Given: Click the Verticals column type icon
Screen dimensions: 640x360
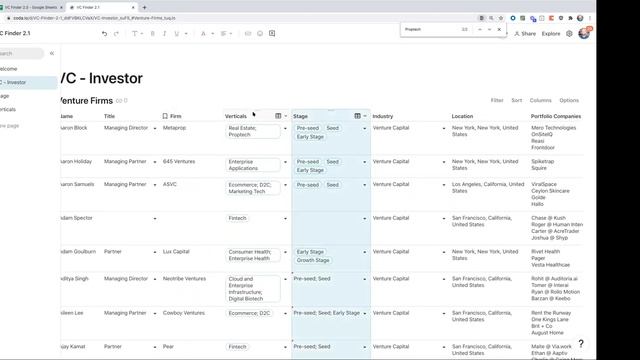Looking at the screenshot, I should click(278, 116).
